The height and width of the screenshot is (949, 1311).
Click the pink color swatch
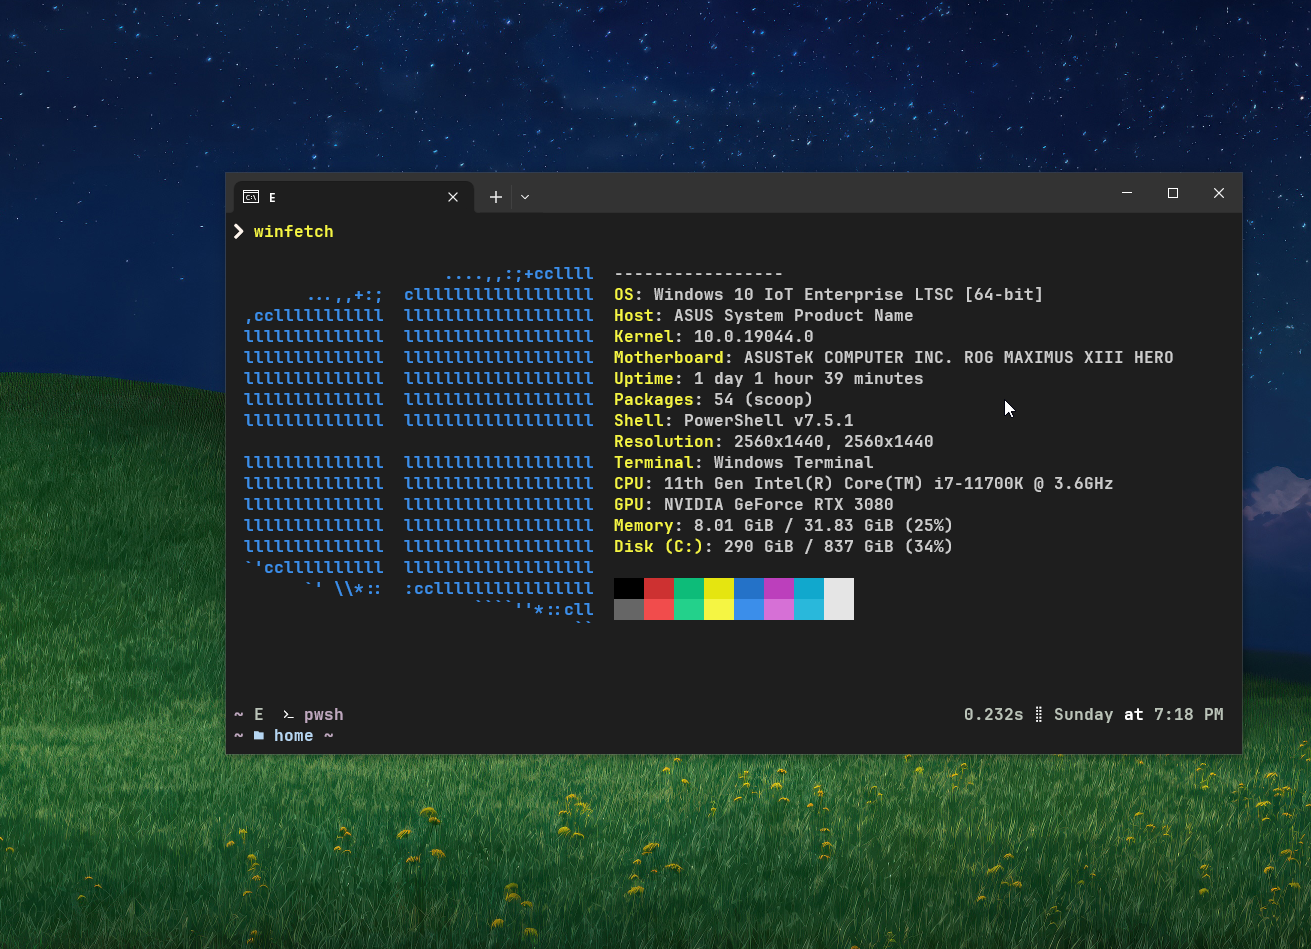(x=779, y=609)
